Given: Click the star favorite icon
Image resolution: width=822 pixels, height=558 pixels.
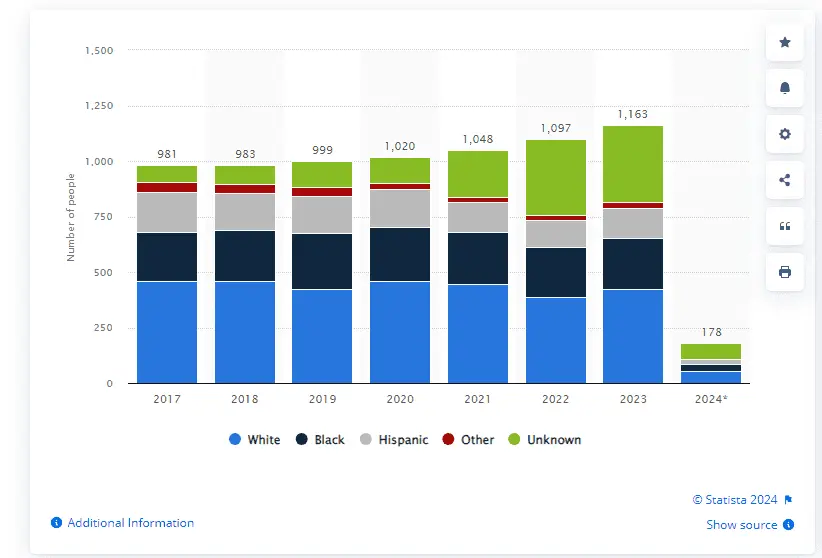Looking at the screenshot, I should tap(785, 42).
